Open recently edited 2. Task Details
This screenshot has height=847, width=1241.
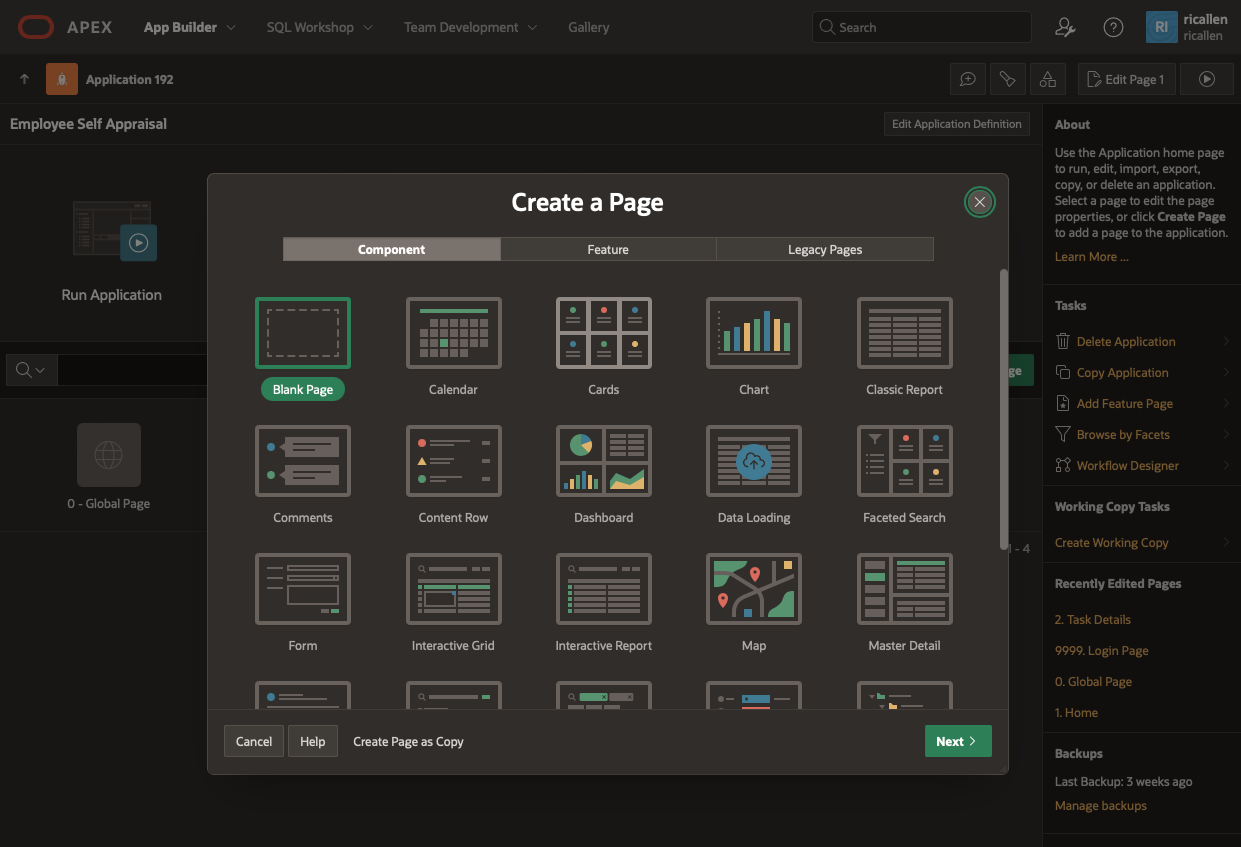1093,619
